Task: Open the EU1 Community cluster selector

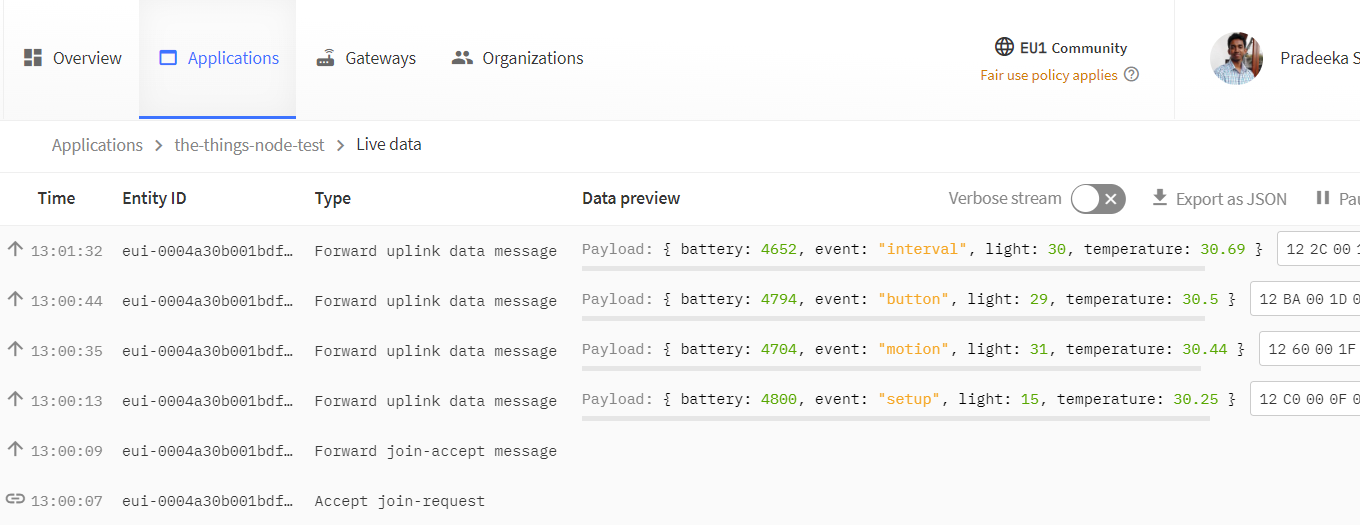Action: click(1061, 48)
